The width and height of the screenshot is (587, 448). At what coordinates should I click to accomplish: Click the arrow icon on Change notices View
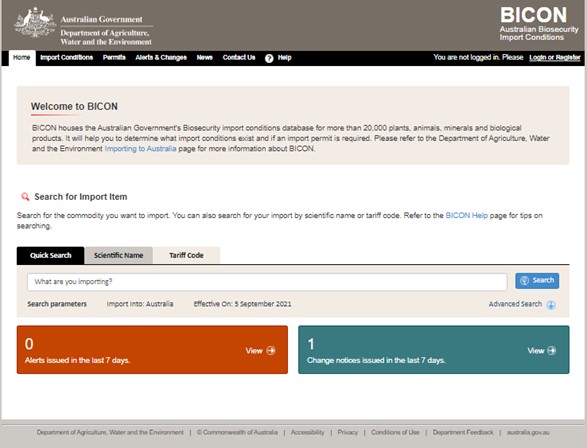pos(552,351)
